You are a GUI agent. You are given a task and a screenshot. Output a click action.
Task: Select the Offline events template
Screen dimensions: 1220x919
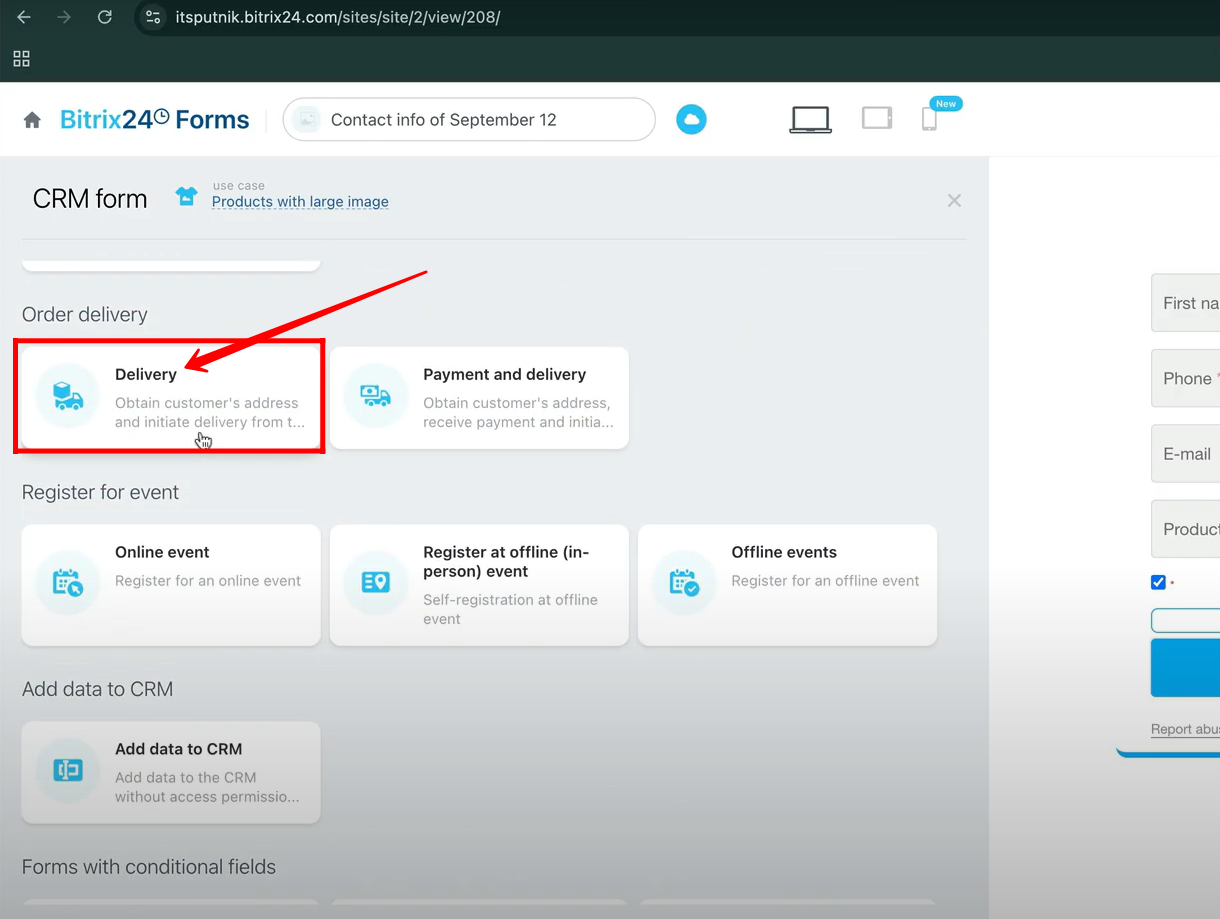coord(787,585)
